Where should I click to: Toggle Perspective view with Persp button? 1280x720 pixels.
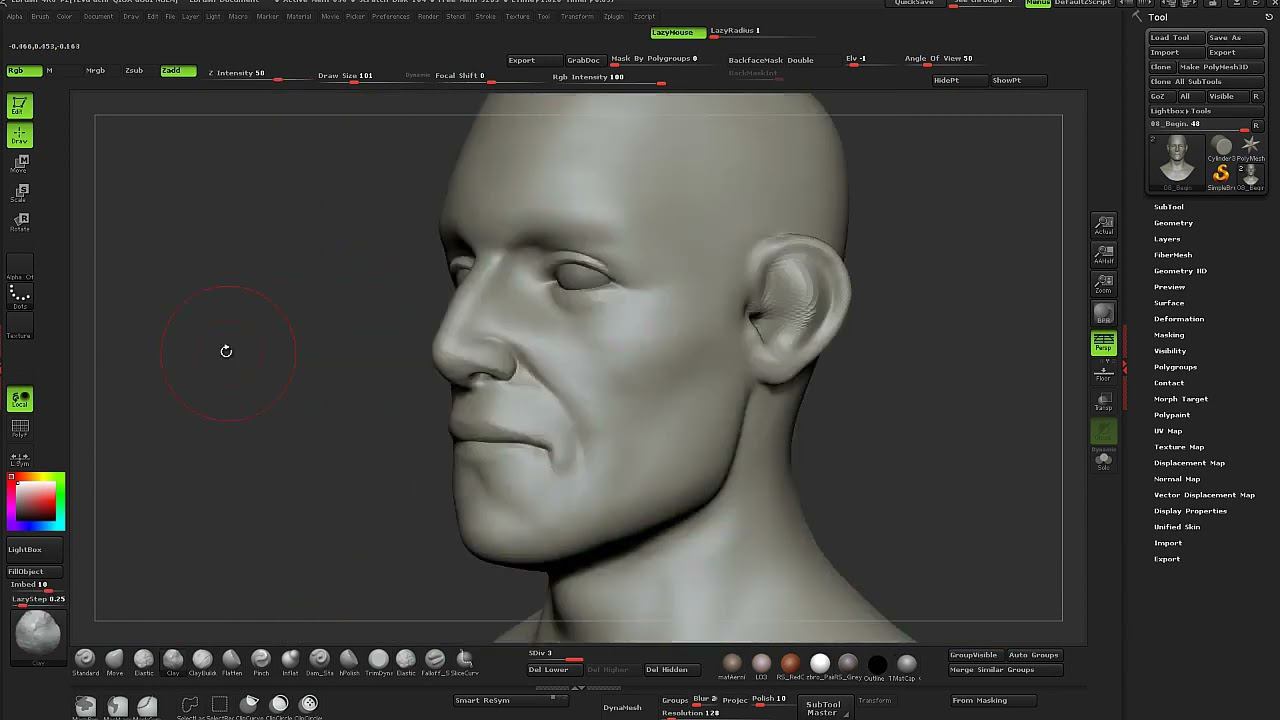click(1103, 343)
